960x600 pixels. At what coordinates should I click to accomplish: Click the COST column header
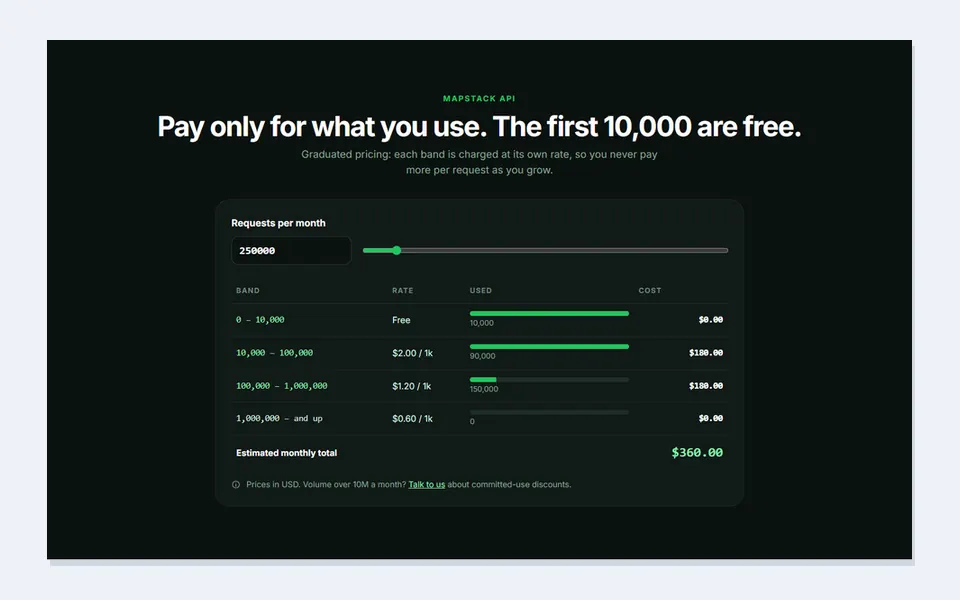click(x=650, y=290)
